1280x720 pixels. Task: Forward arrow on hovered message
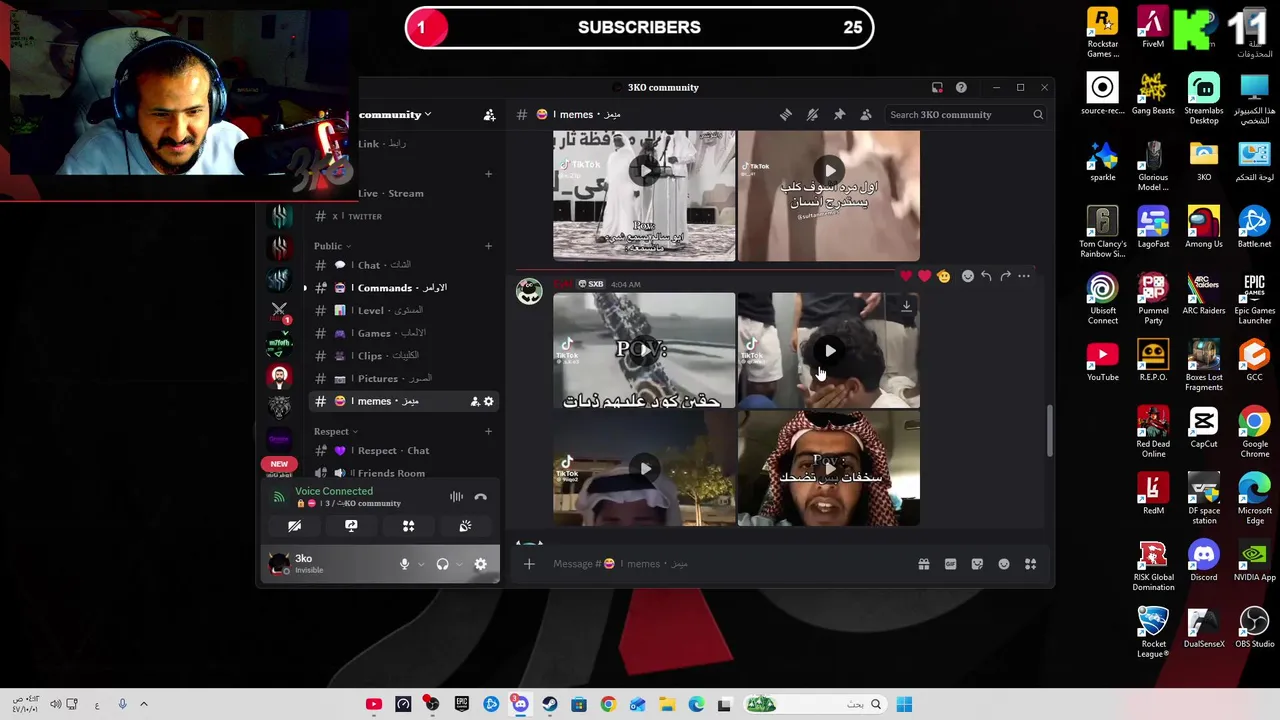point(1005,276)
